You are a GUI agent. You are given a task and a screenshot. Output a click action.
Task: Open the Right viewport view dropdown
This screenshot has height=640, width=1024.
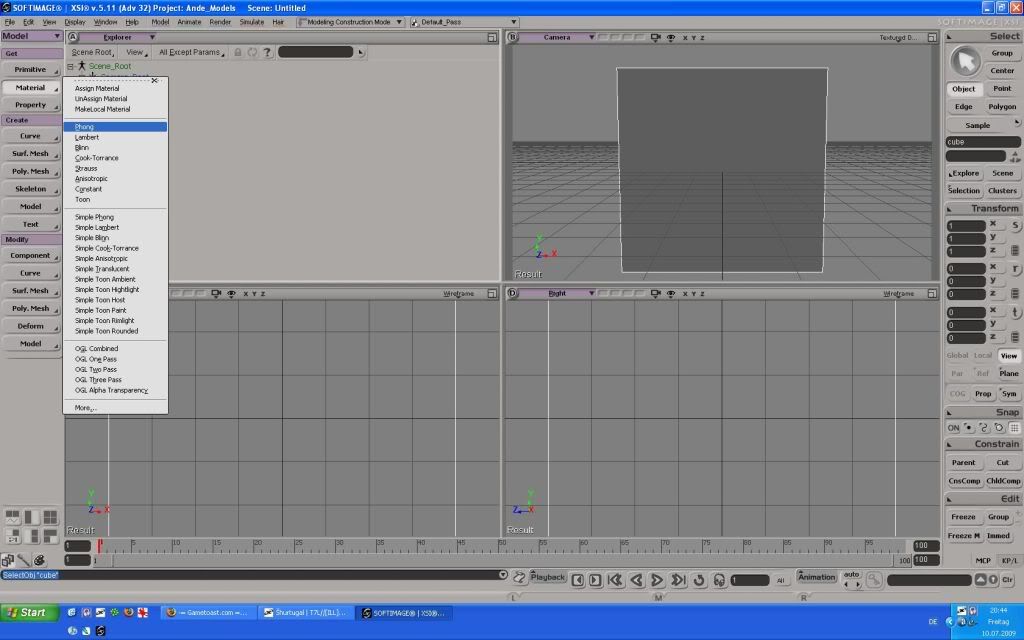tap(558, 293)
